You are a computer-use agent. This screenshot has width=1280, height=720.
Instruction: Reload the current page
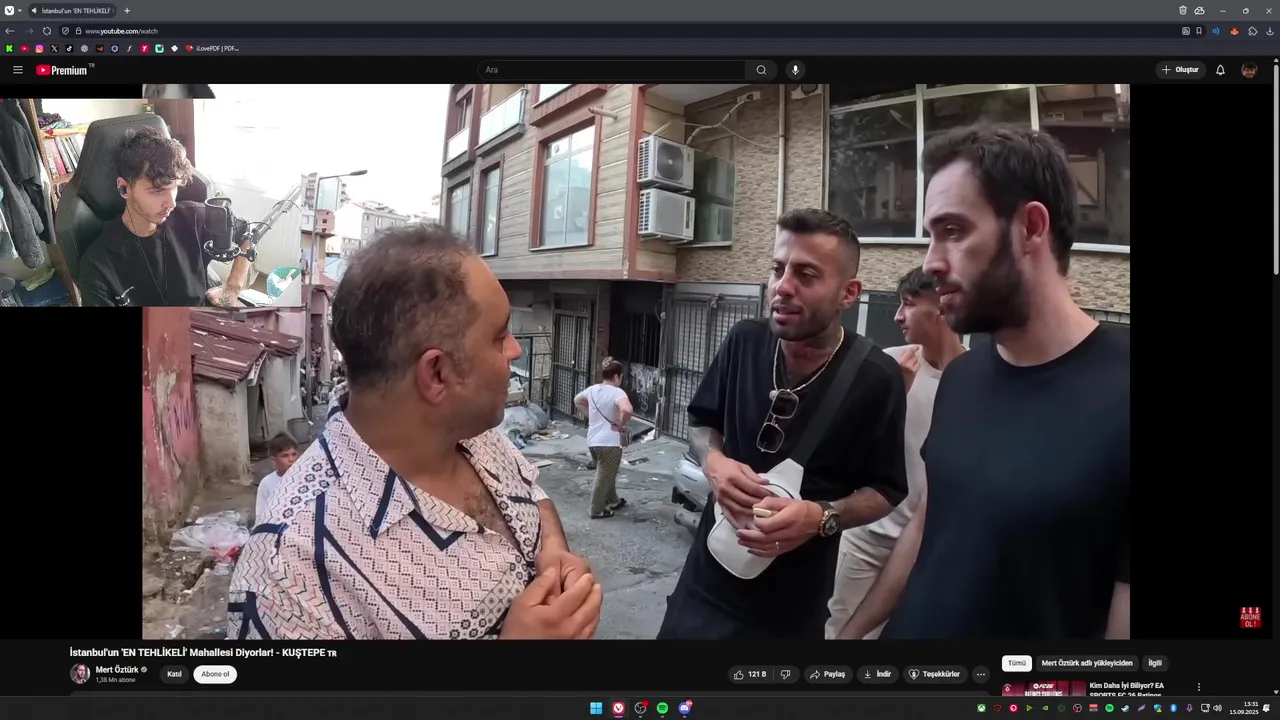[x=47, y=31]
